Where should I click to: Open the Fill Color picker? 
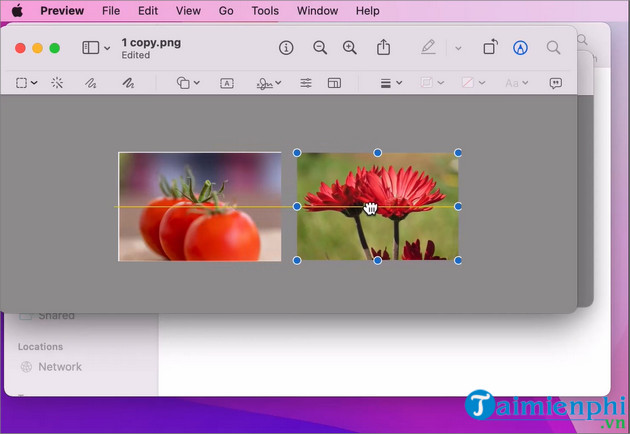point(467,83)
